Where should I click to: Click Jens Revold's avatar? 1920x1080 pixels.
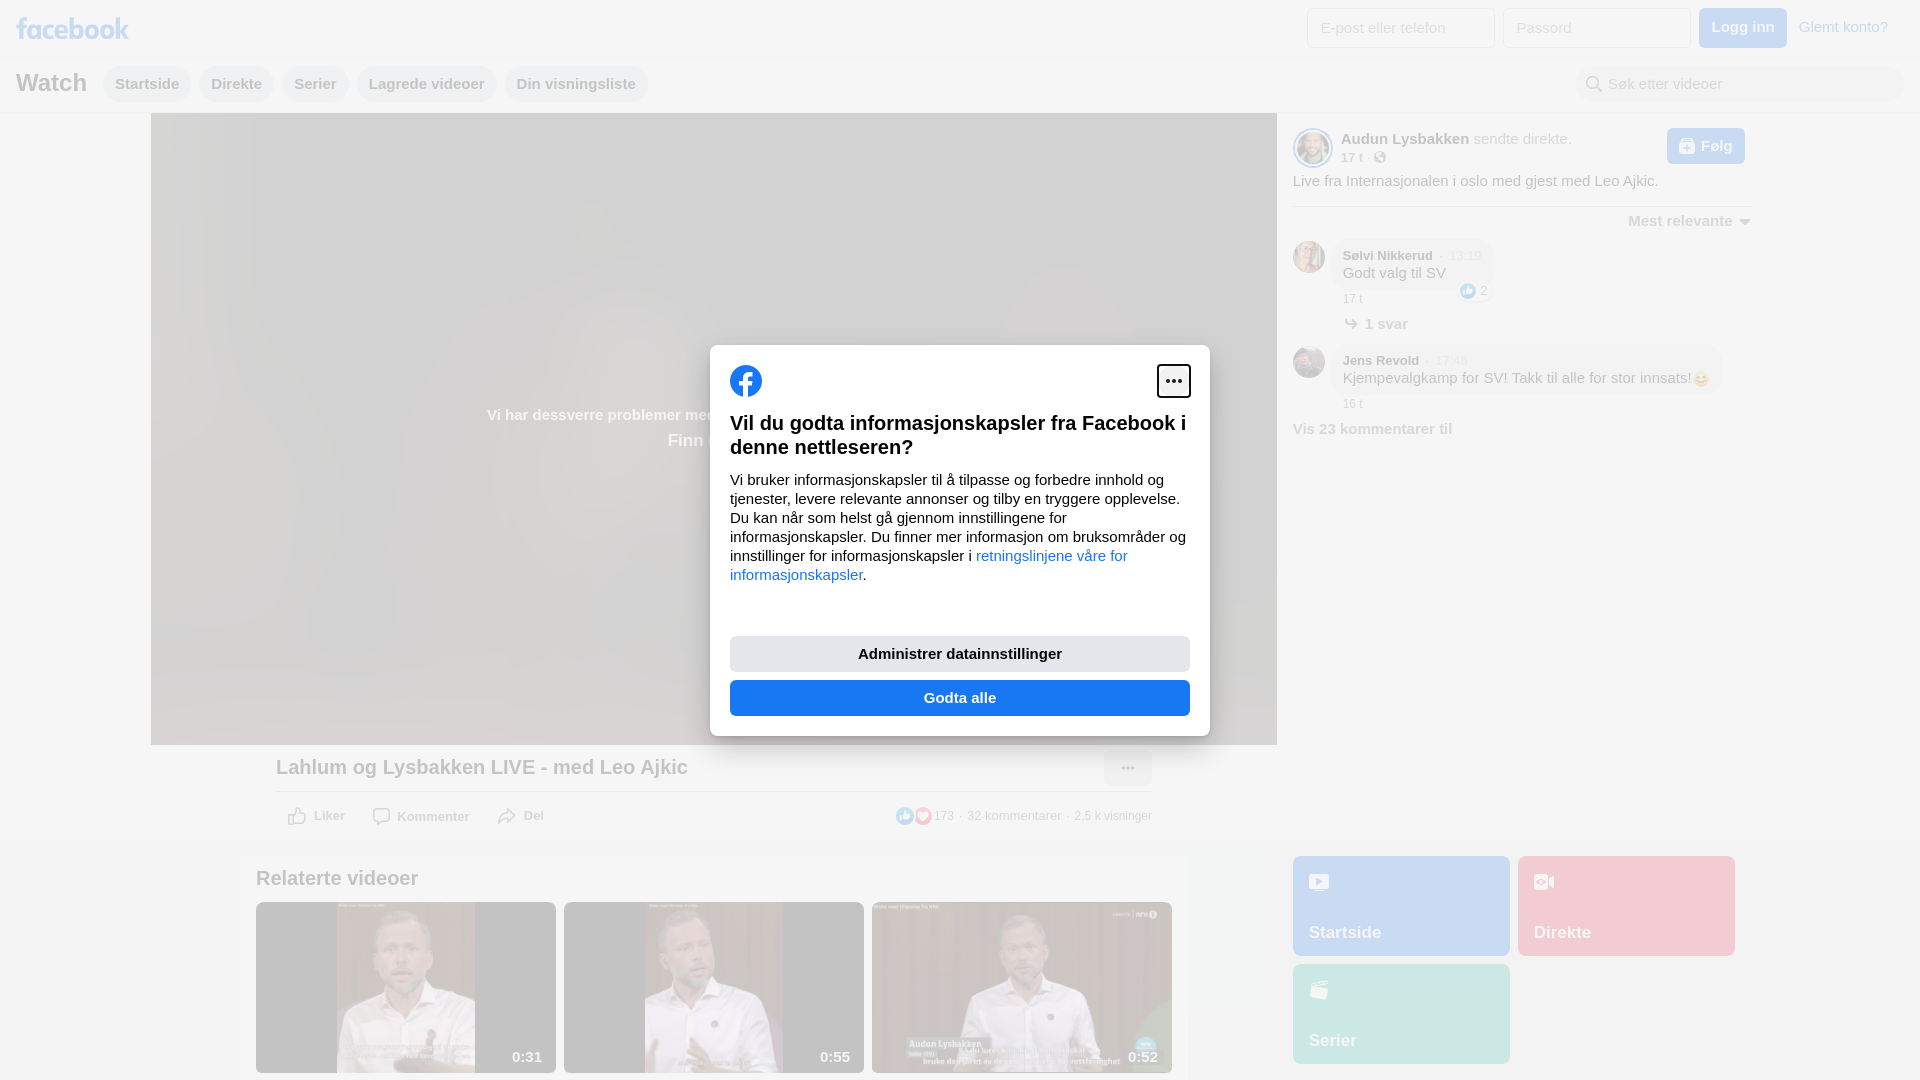pyautogui.click(x=1309, y=362)
